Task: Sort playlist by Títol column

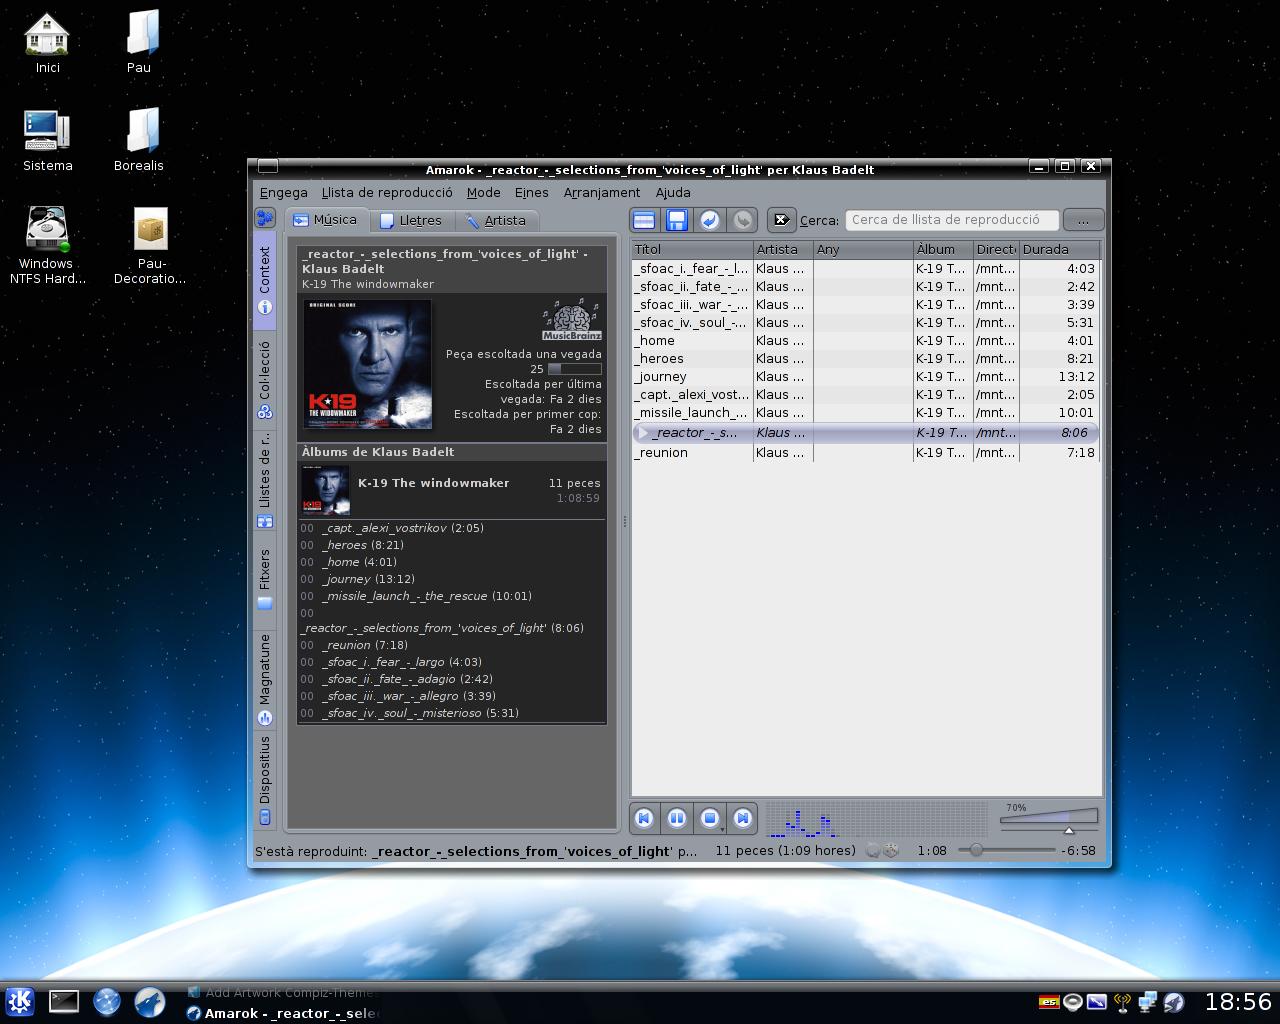Action: (692, 249)
